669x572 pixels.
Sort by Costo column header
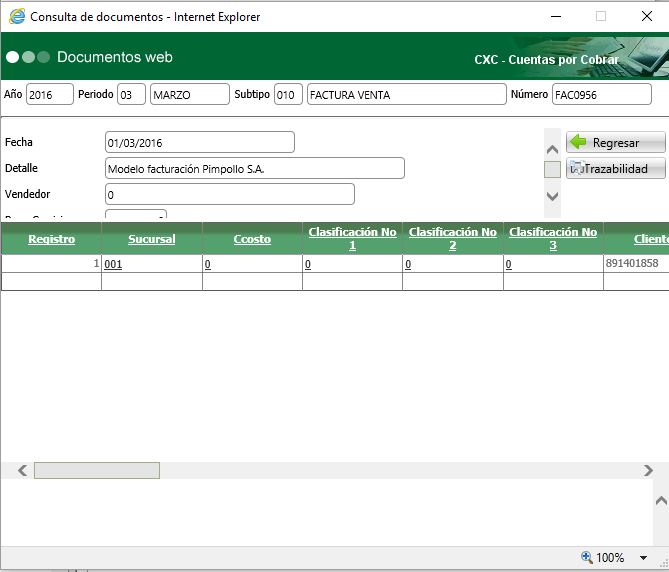252,239
